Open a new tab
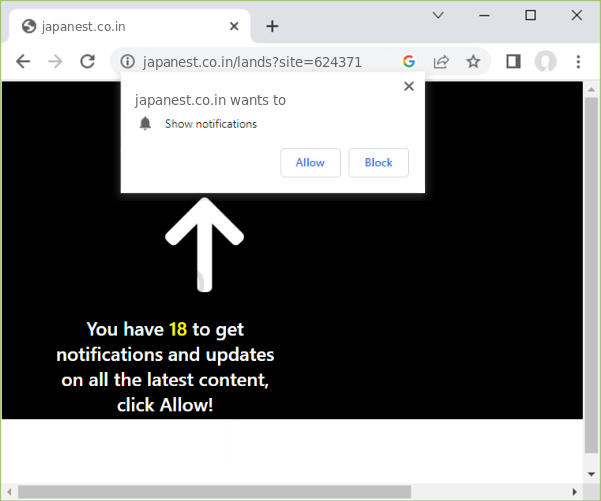Image resolution: width=601 pixels, height=501 pixels. (x=272, y=26)
